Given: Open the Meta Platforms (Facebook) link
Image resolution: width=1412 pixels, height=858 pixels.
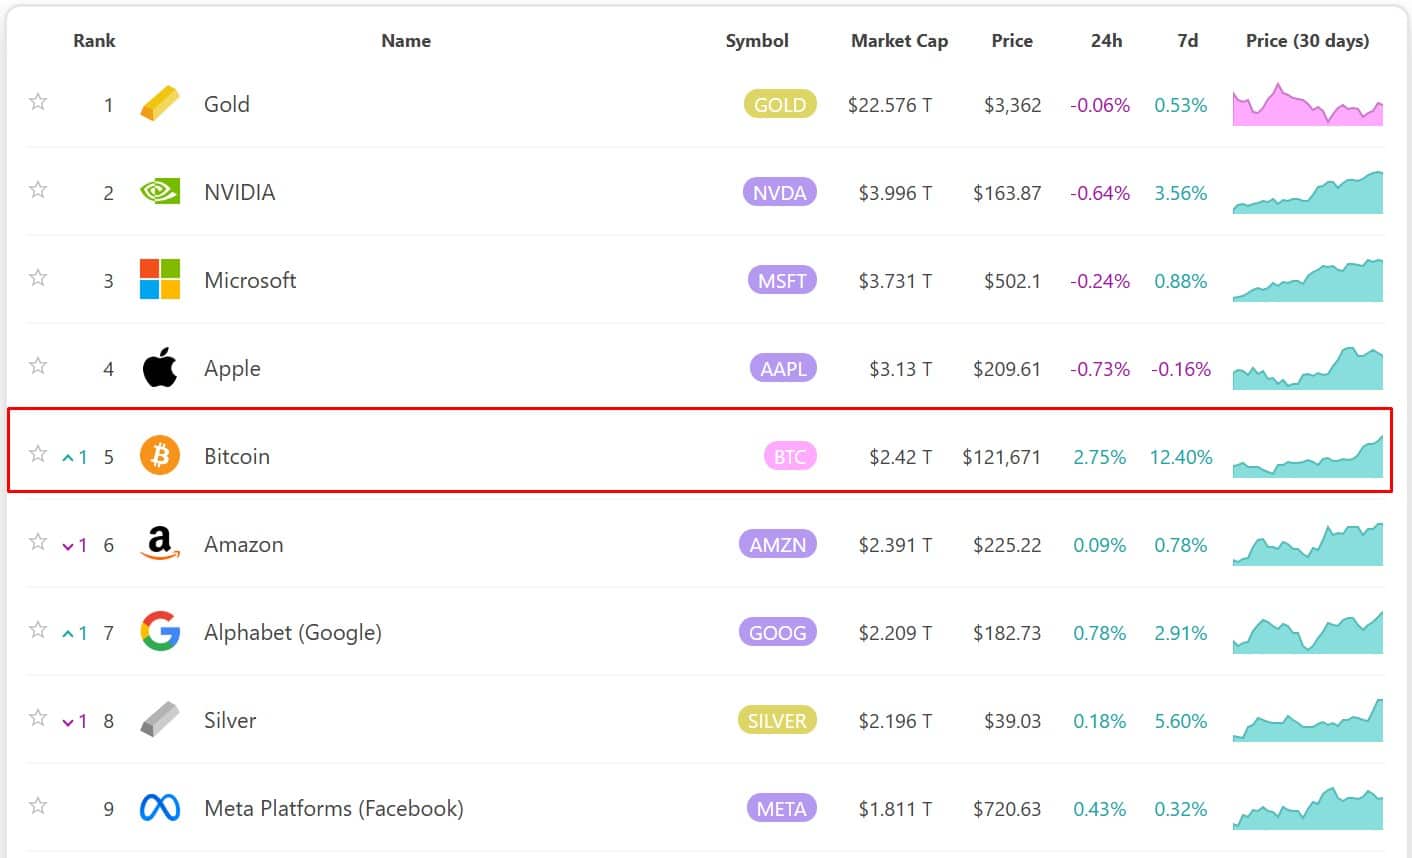Looking at the screenshot, I should 334,808.
